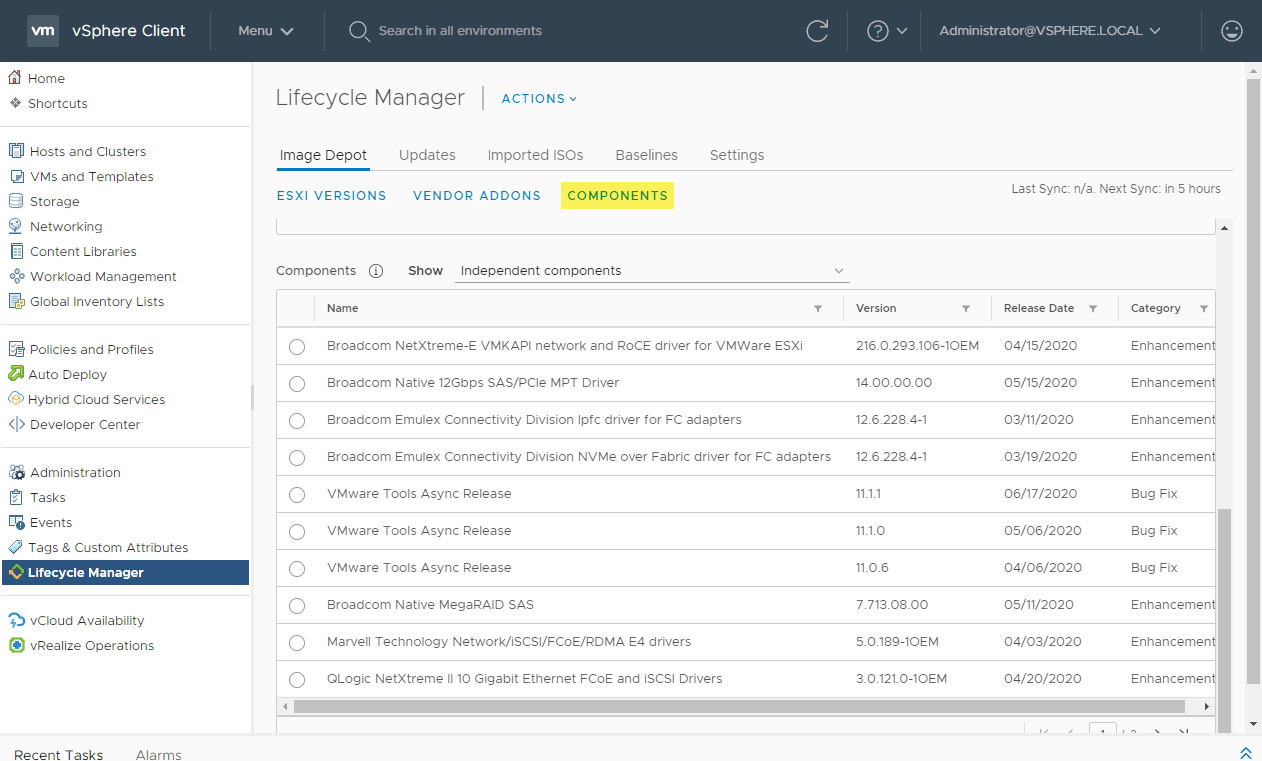
Task: Click the refresh icon in top bar
Action: (817, 31)
